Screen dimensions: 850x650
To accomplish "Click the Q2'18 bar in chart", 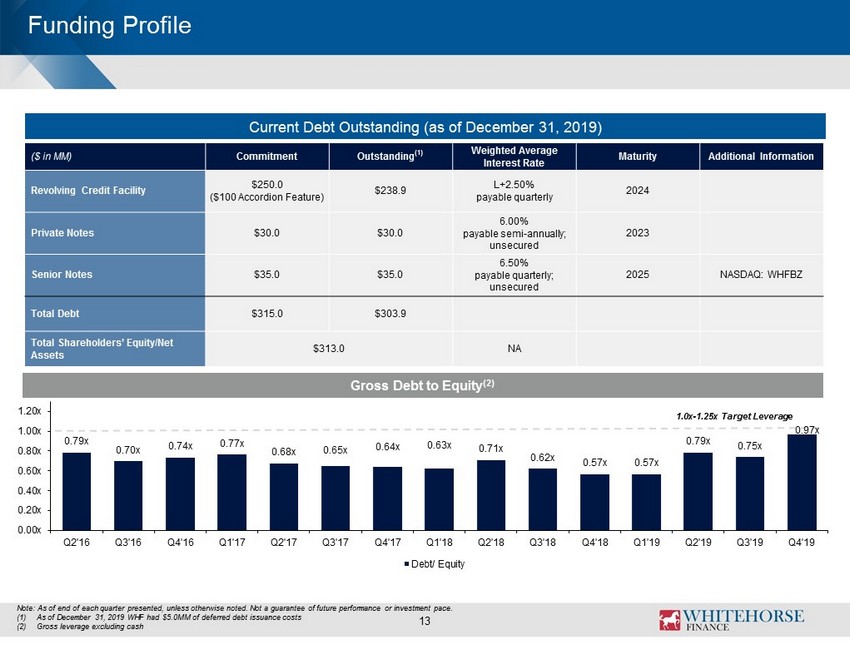I will click(x=491, y=495).
